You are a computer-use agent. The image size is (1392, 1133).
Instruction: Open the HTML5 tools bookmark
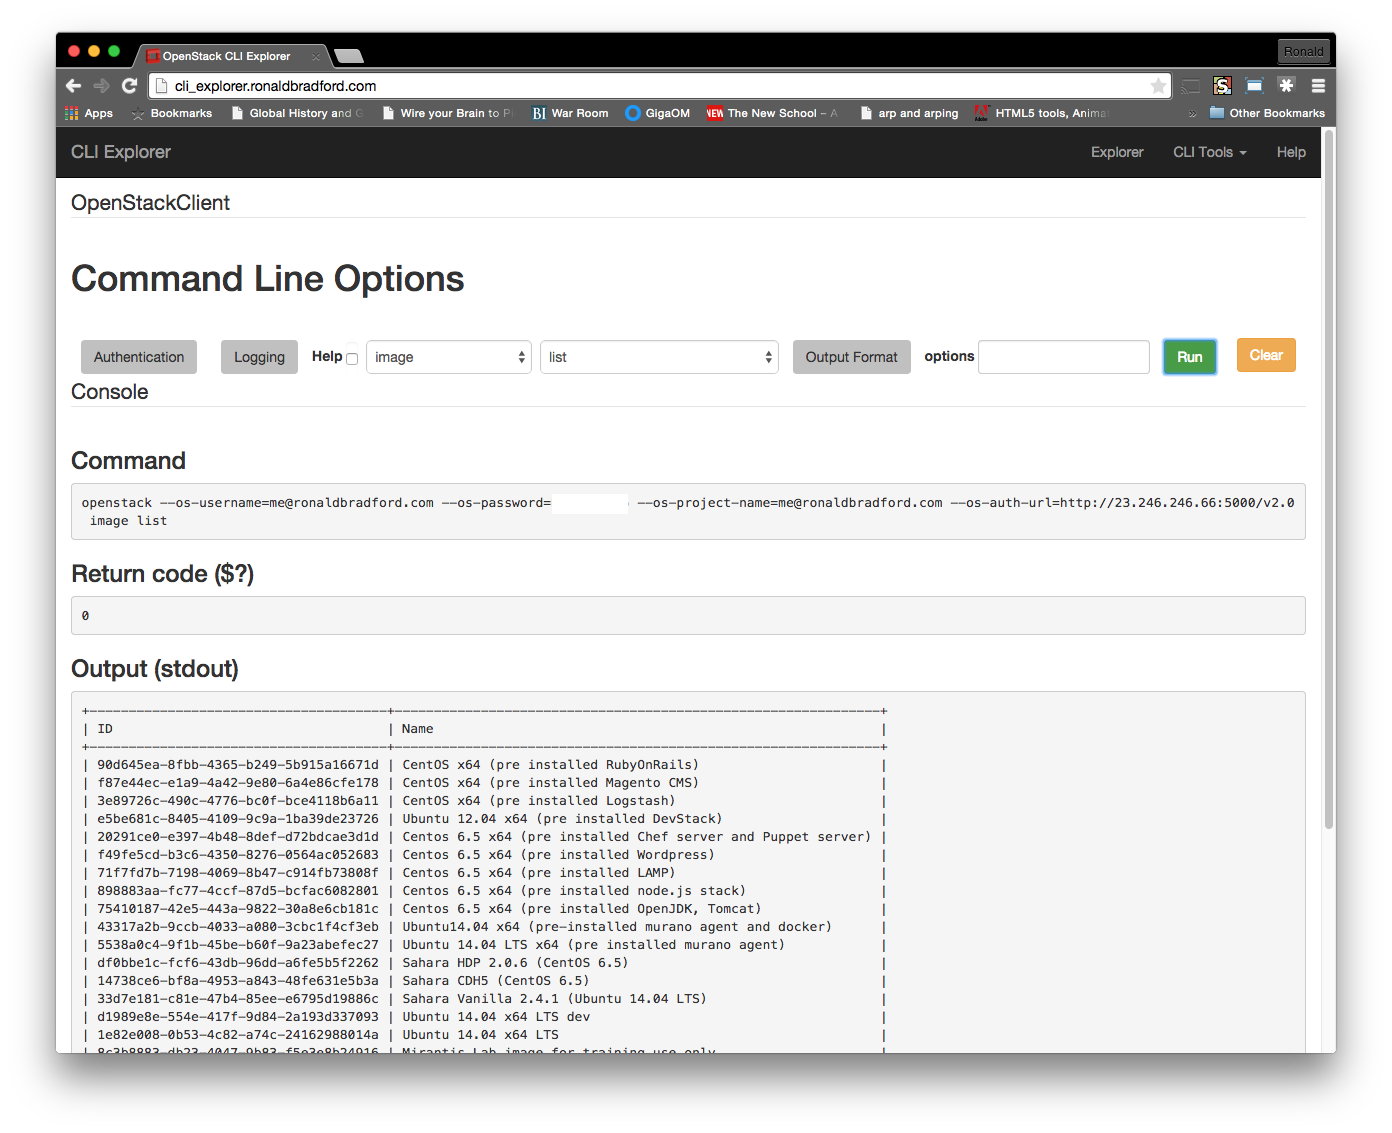click(x=1042, y=113)
